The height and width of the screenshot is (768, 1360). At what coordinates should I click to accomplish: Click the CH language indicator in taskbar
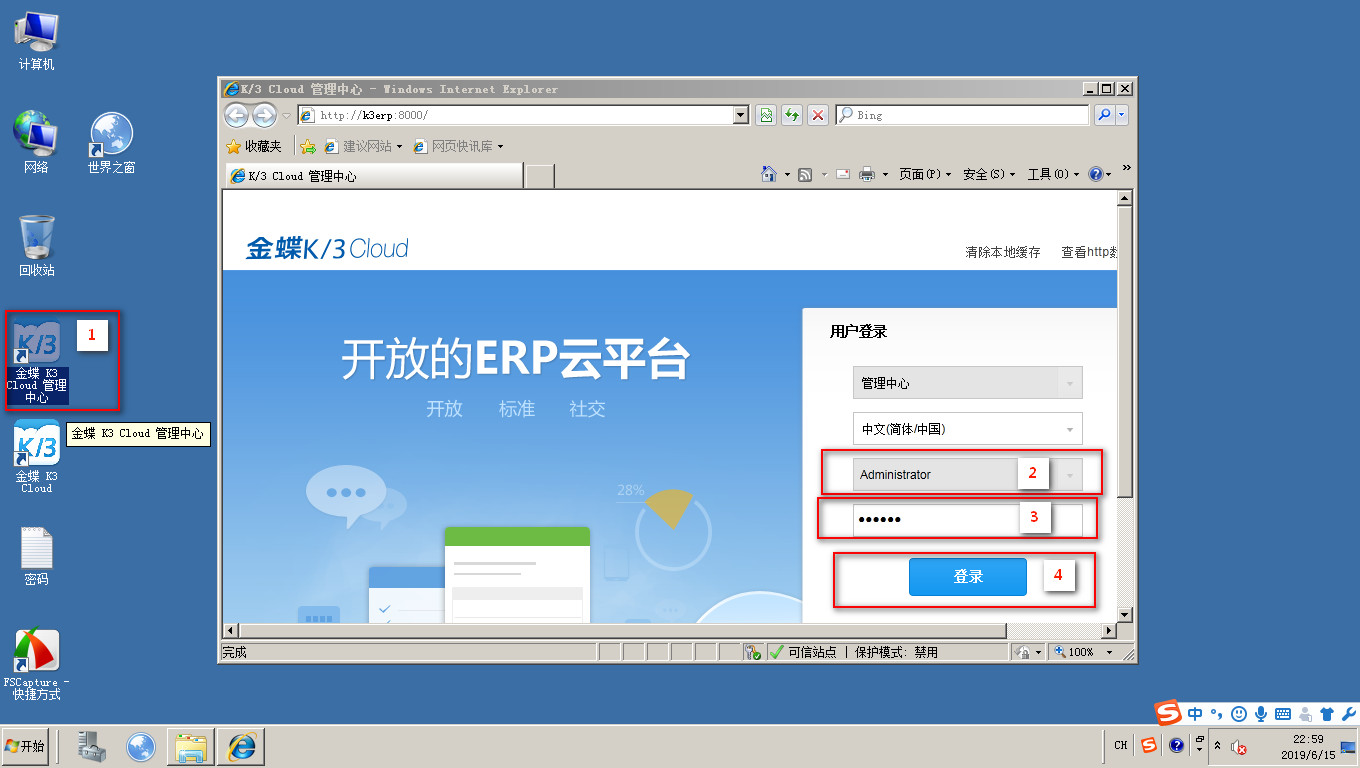tap(1121, 745)
